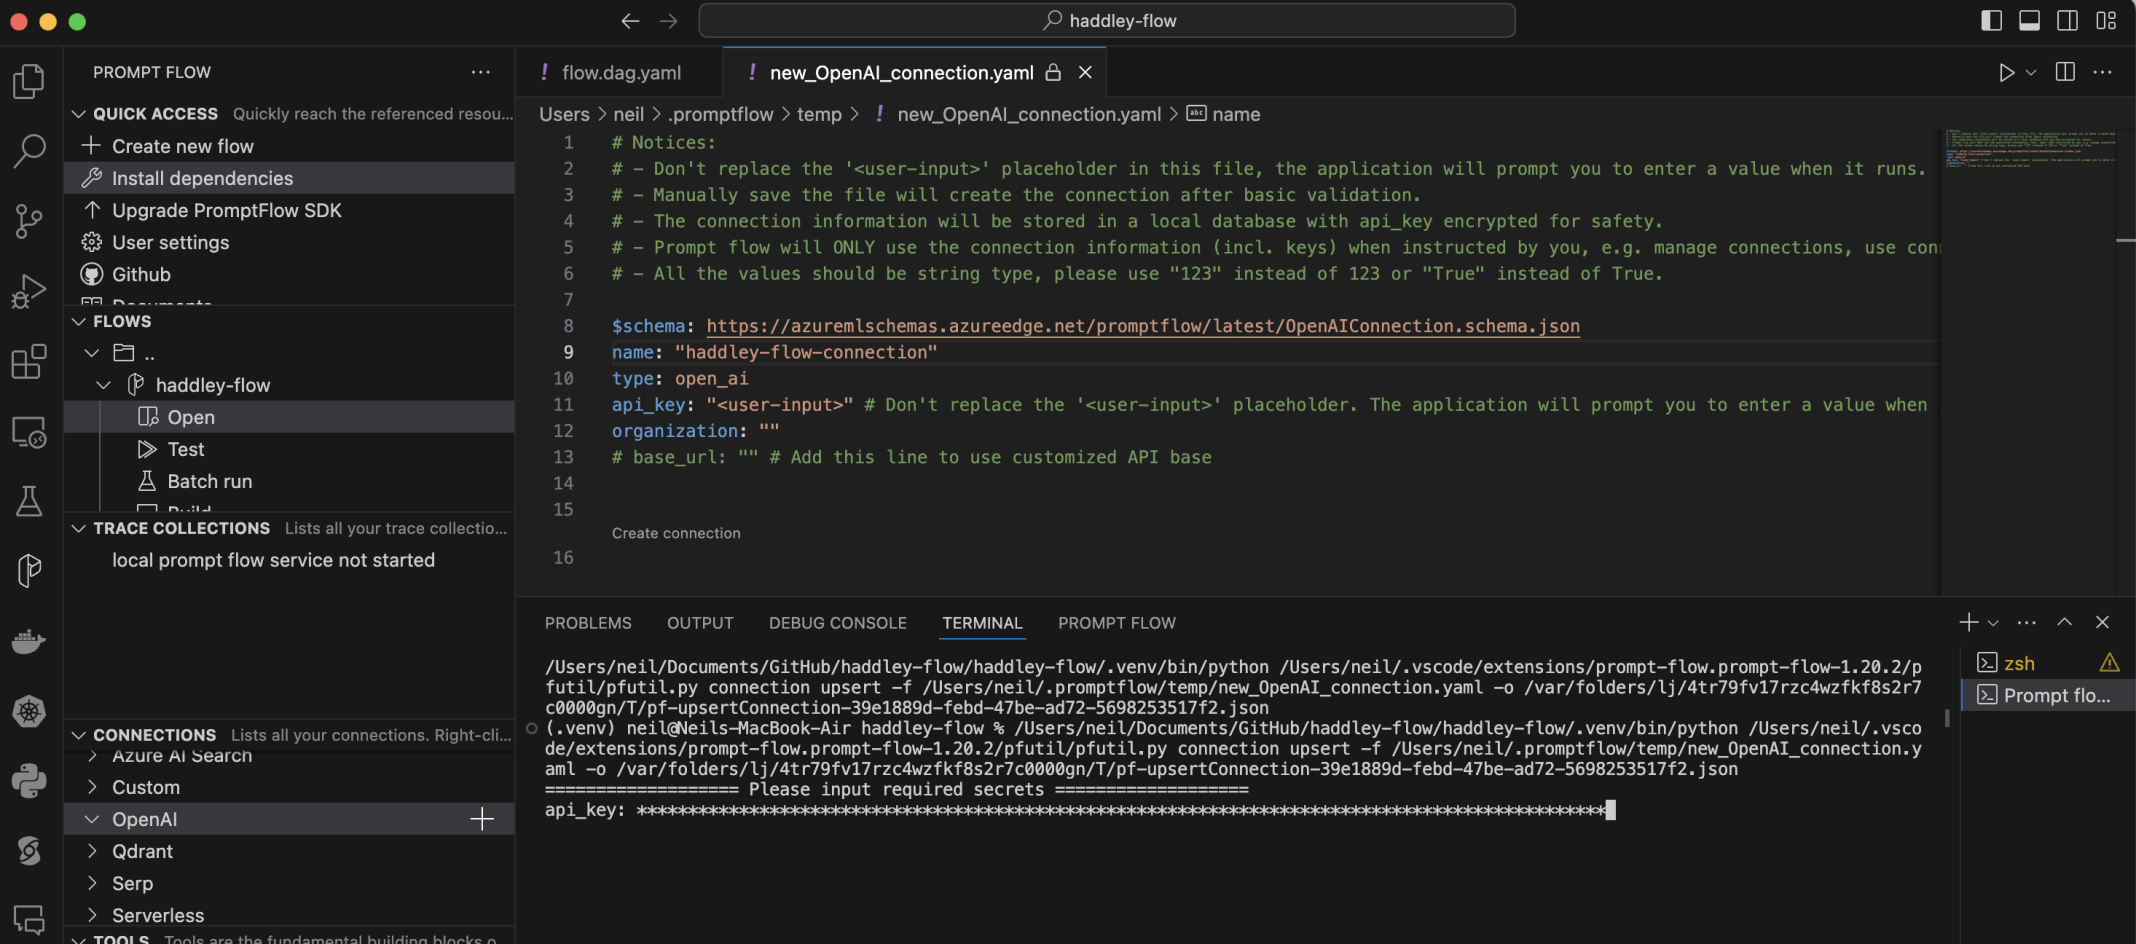This screenshot has width=2136, height=944.
Task: Open the Search view in activity bar
Action: coord(29,151)
